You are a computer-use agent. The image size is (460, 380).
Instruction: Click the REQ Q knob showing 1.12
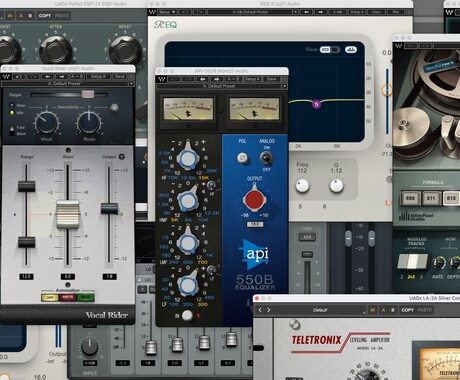coord(336,186)
